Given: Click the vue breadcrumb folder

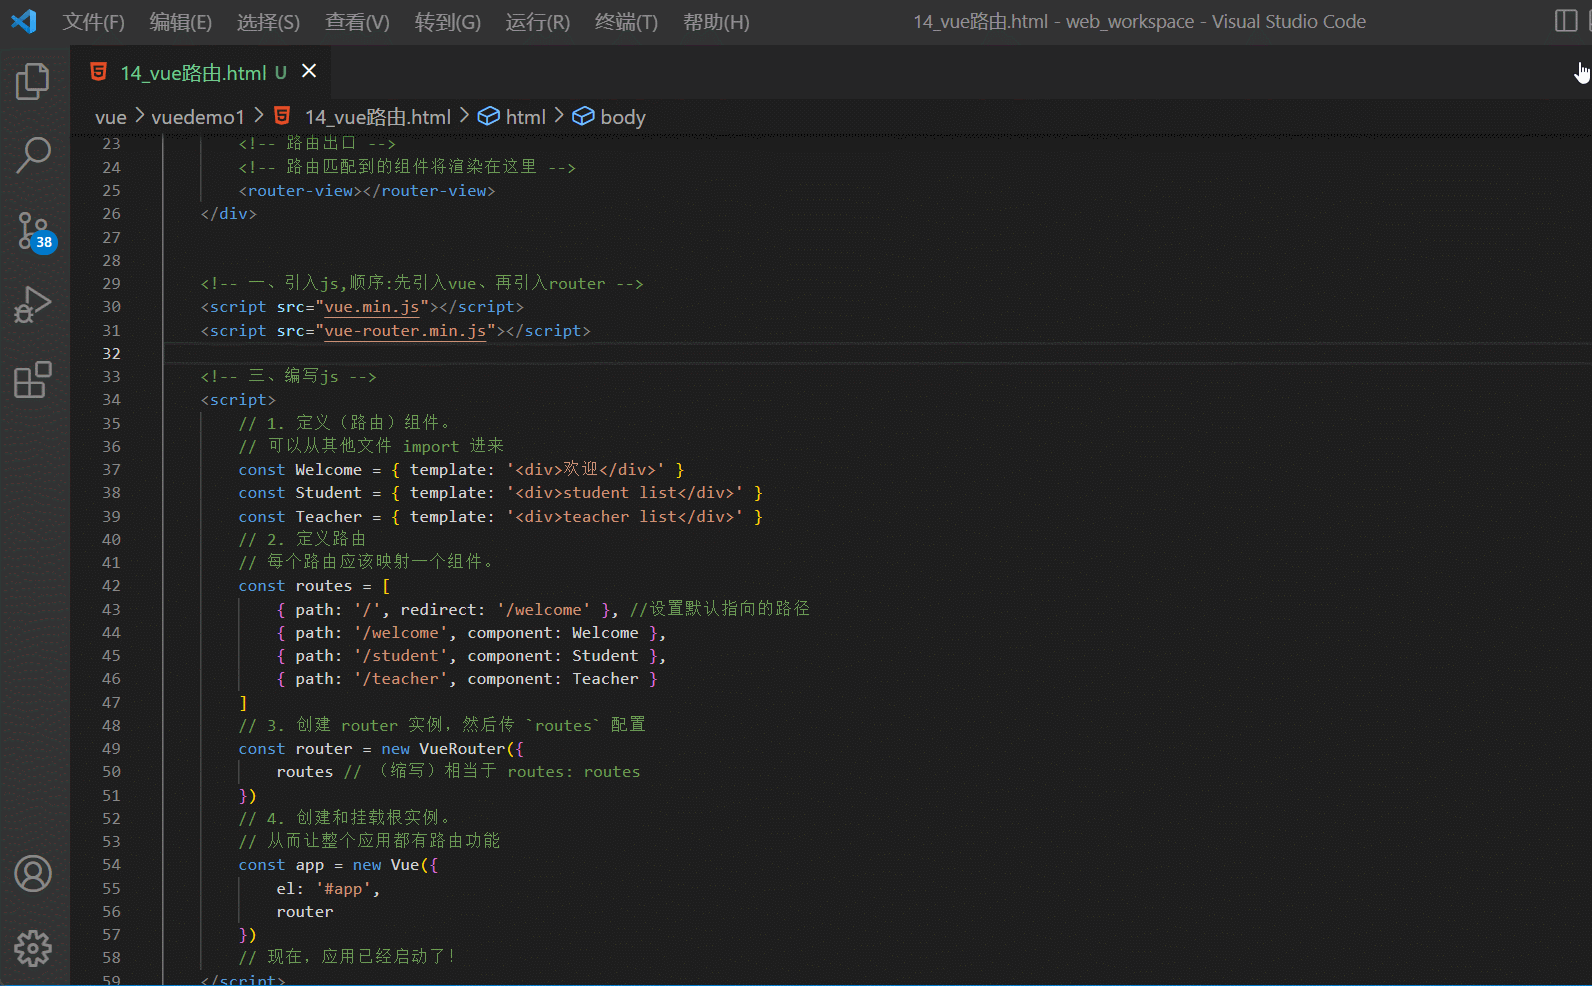Looking at the screenshot, I should point(111,117).
